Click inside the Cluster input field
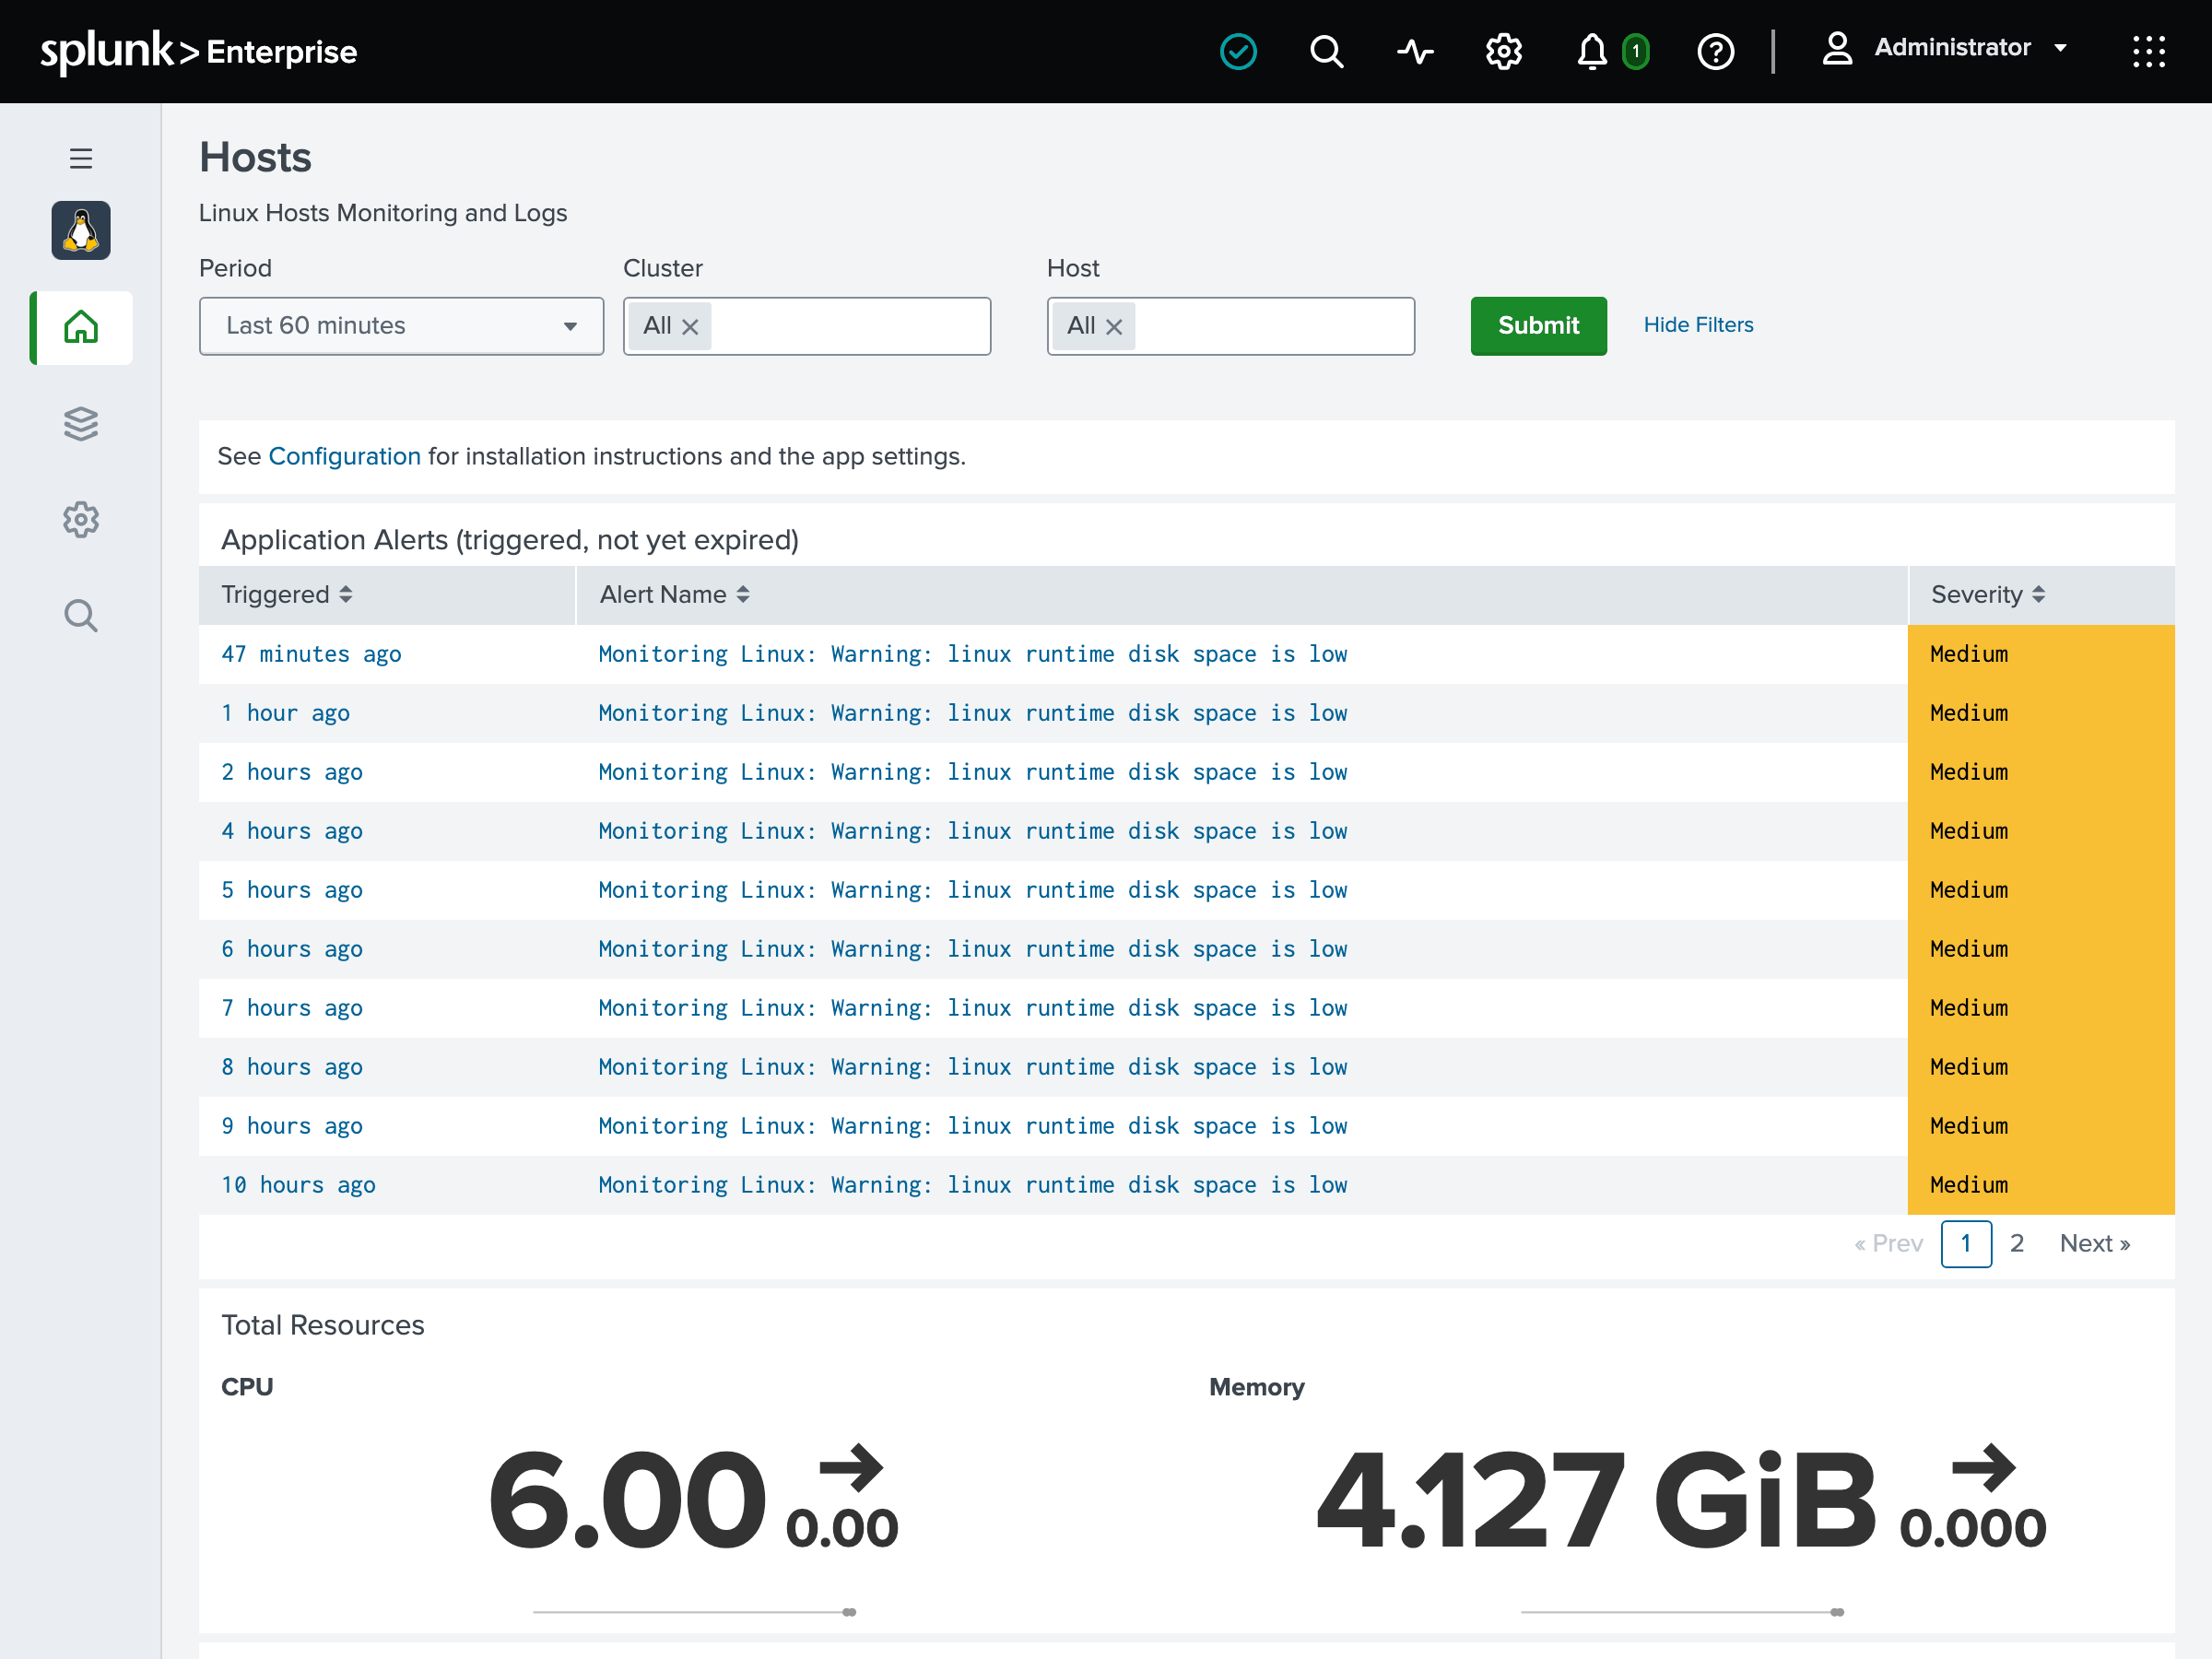 [x=807, y=326]
